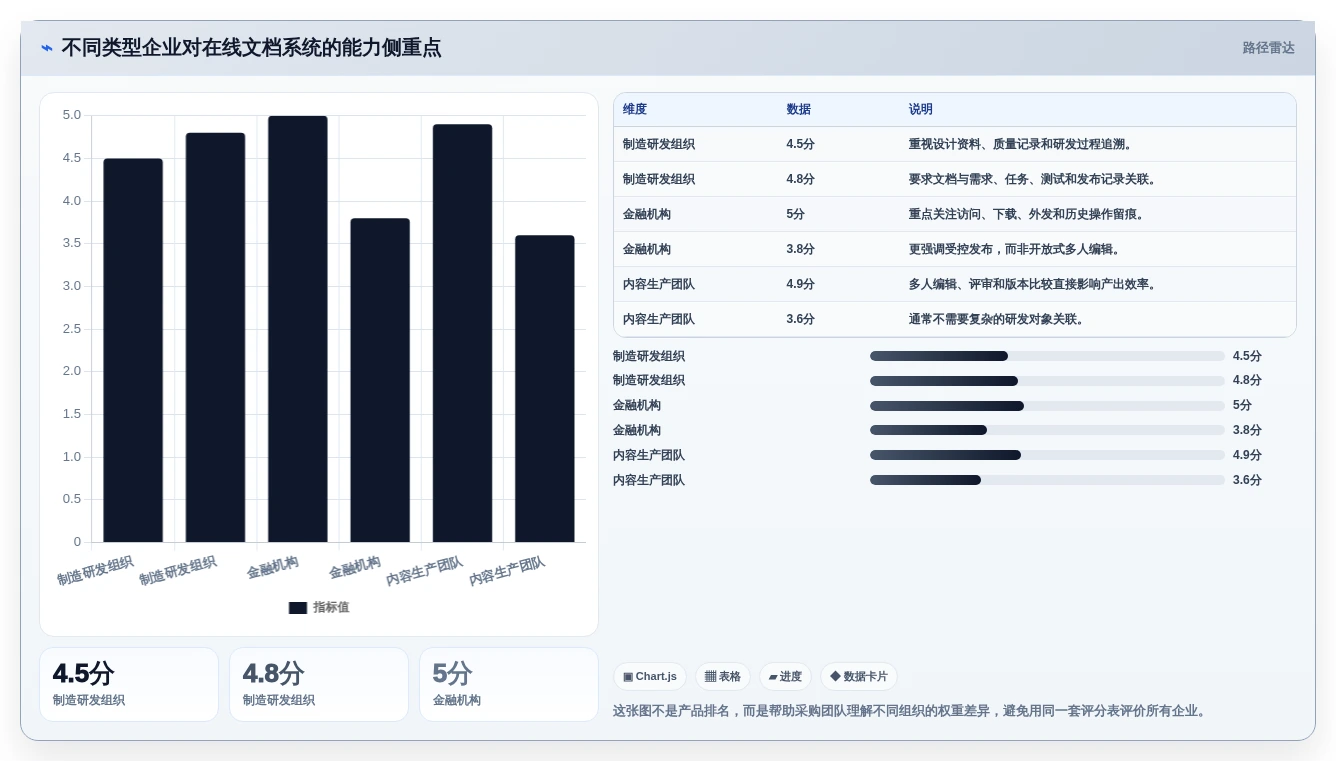Click the chart bar with value 3.6

[x=545, y=389]
